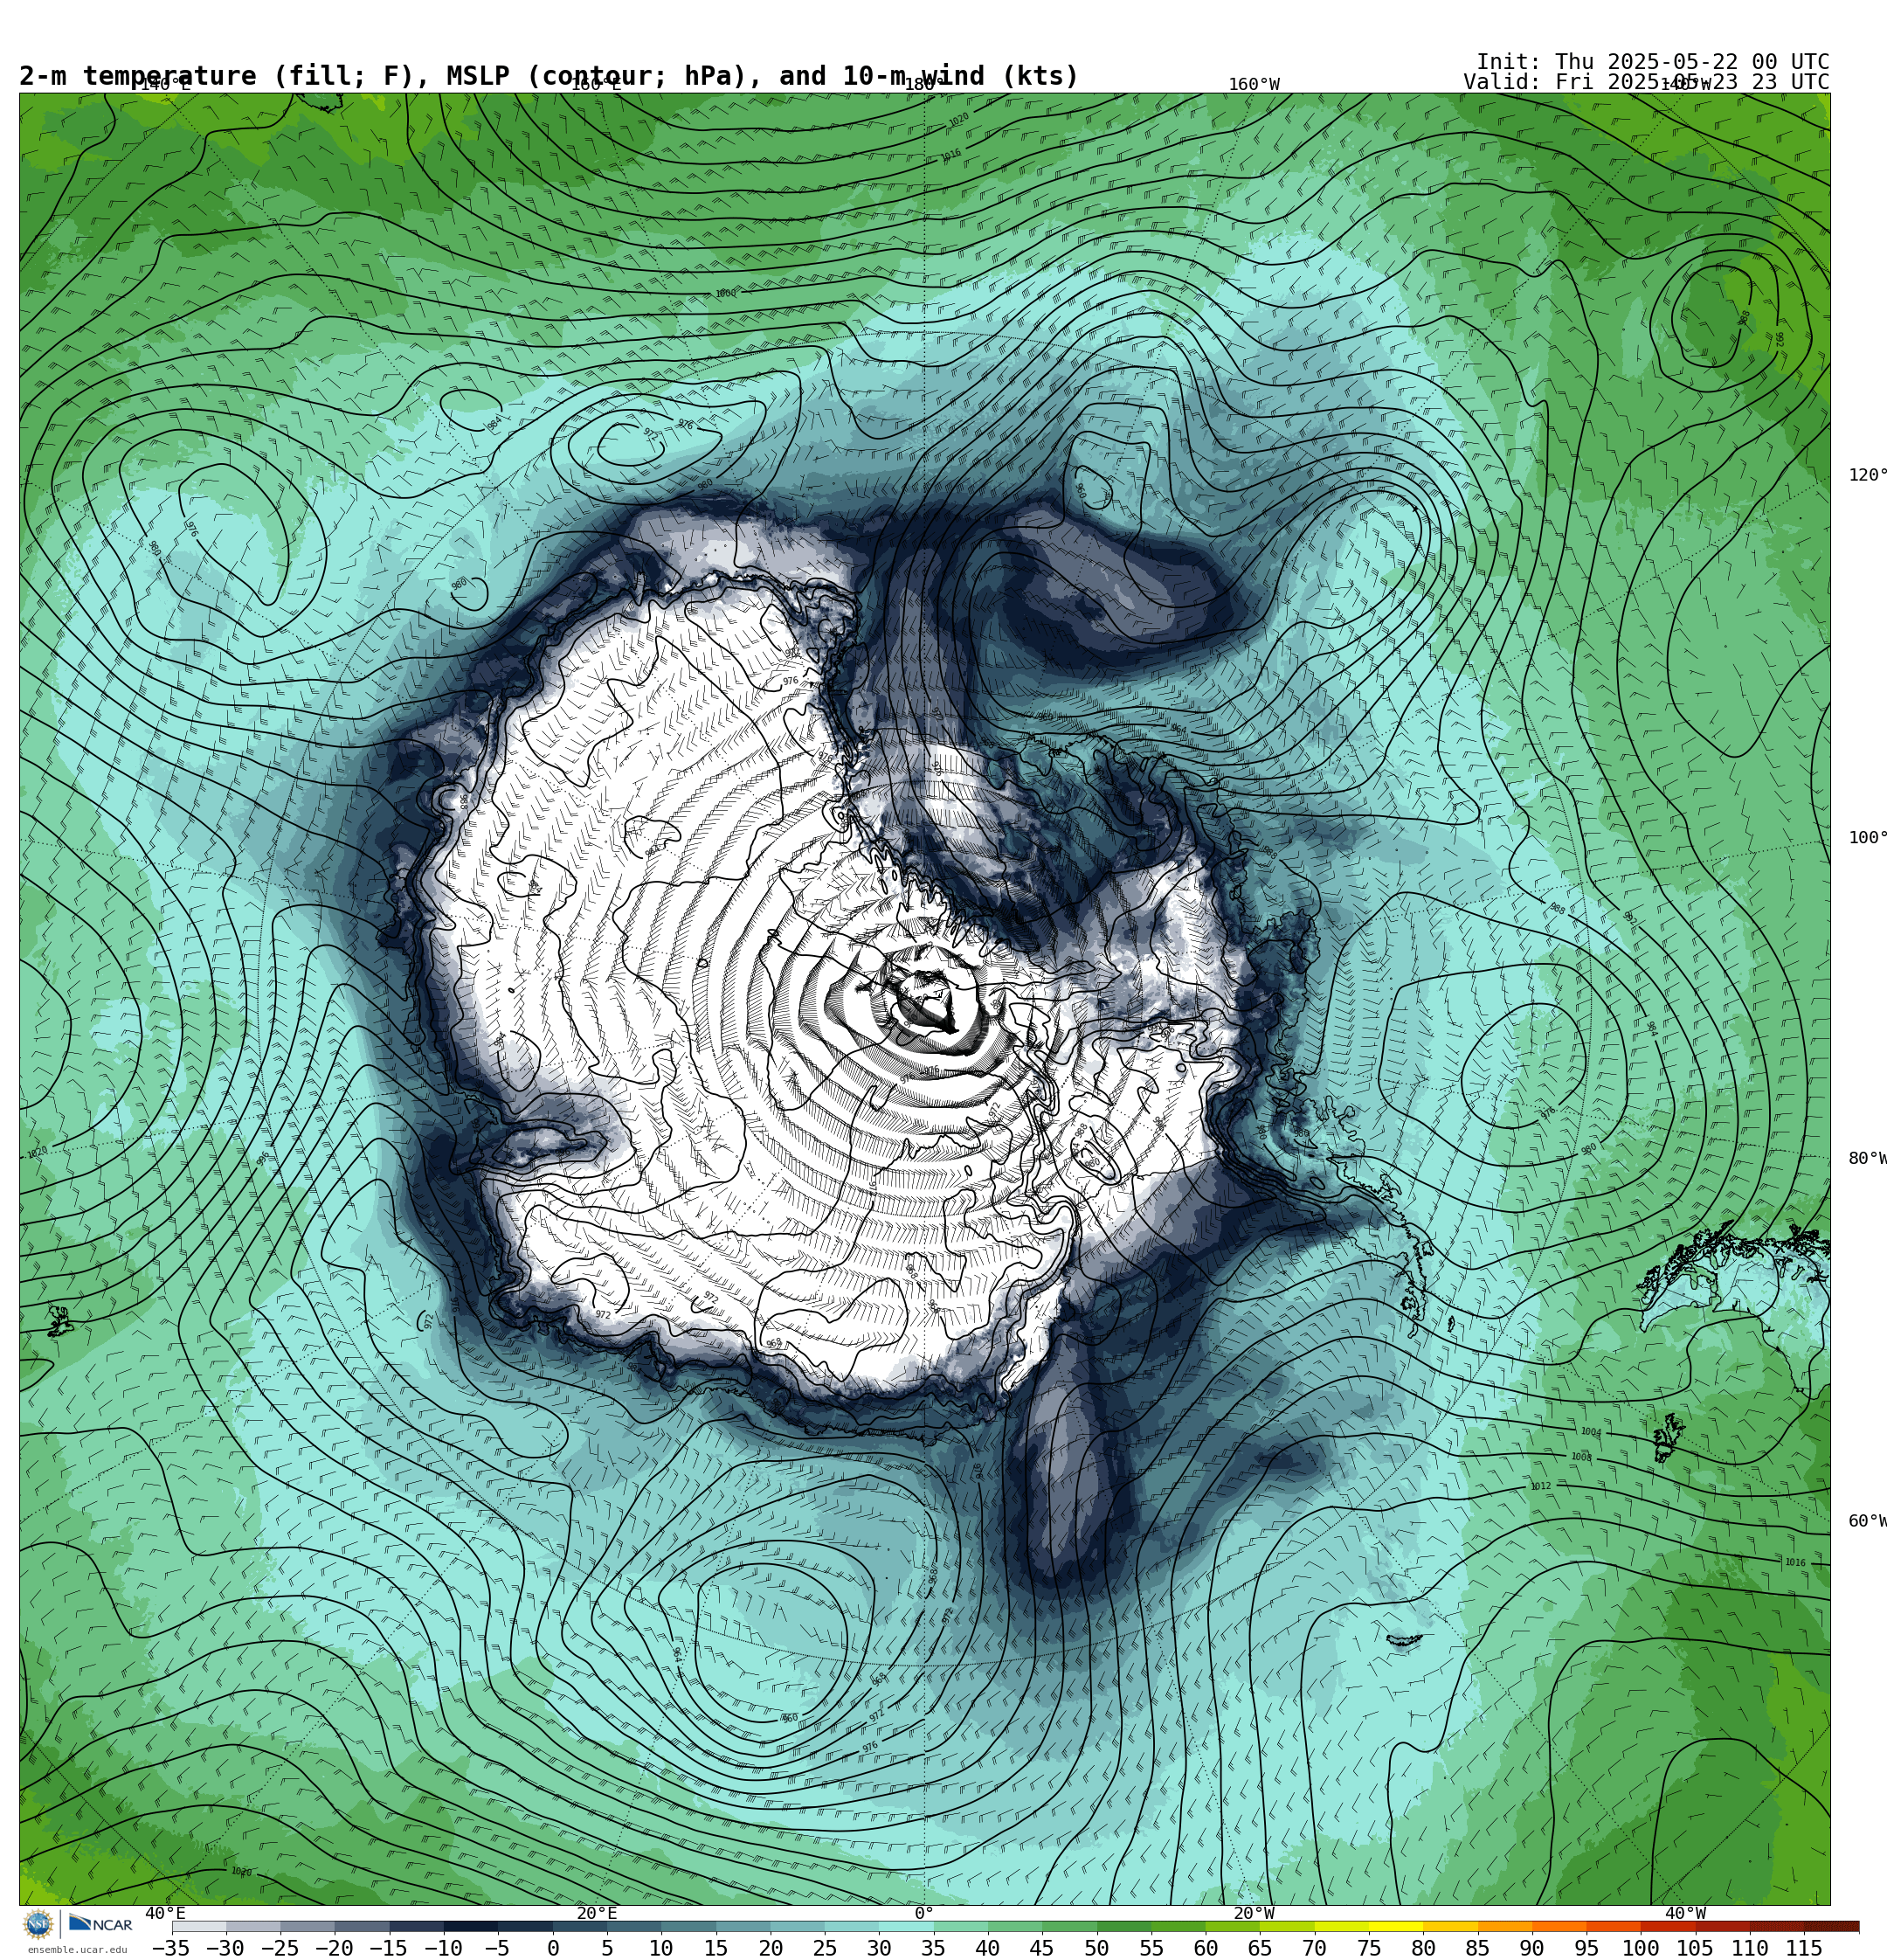Click the NSF logo
Screen dimensions: 1887x1960
38,1924
